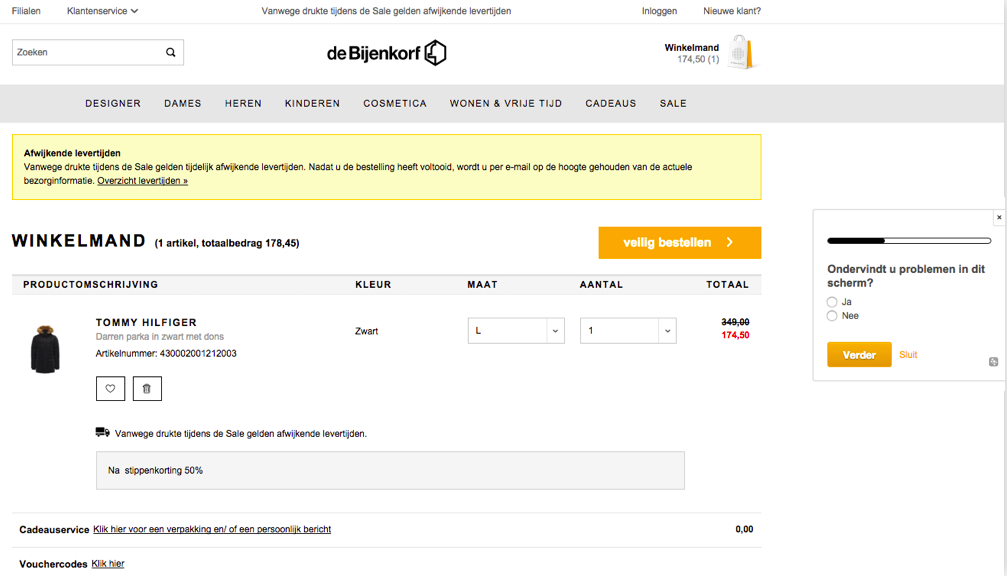This screenshot has width=1007, height=576.
Task: Click the Sluit link in survey
Action: [x=908, y=354]
